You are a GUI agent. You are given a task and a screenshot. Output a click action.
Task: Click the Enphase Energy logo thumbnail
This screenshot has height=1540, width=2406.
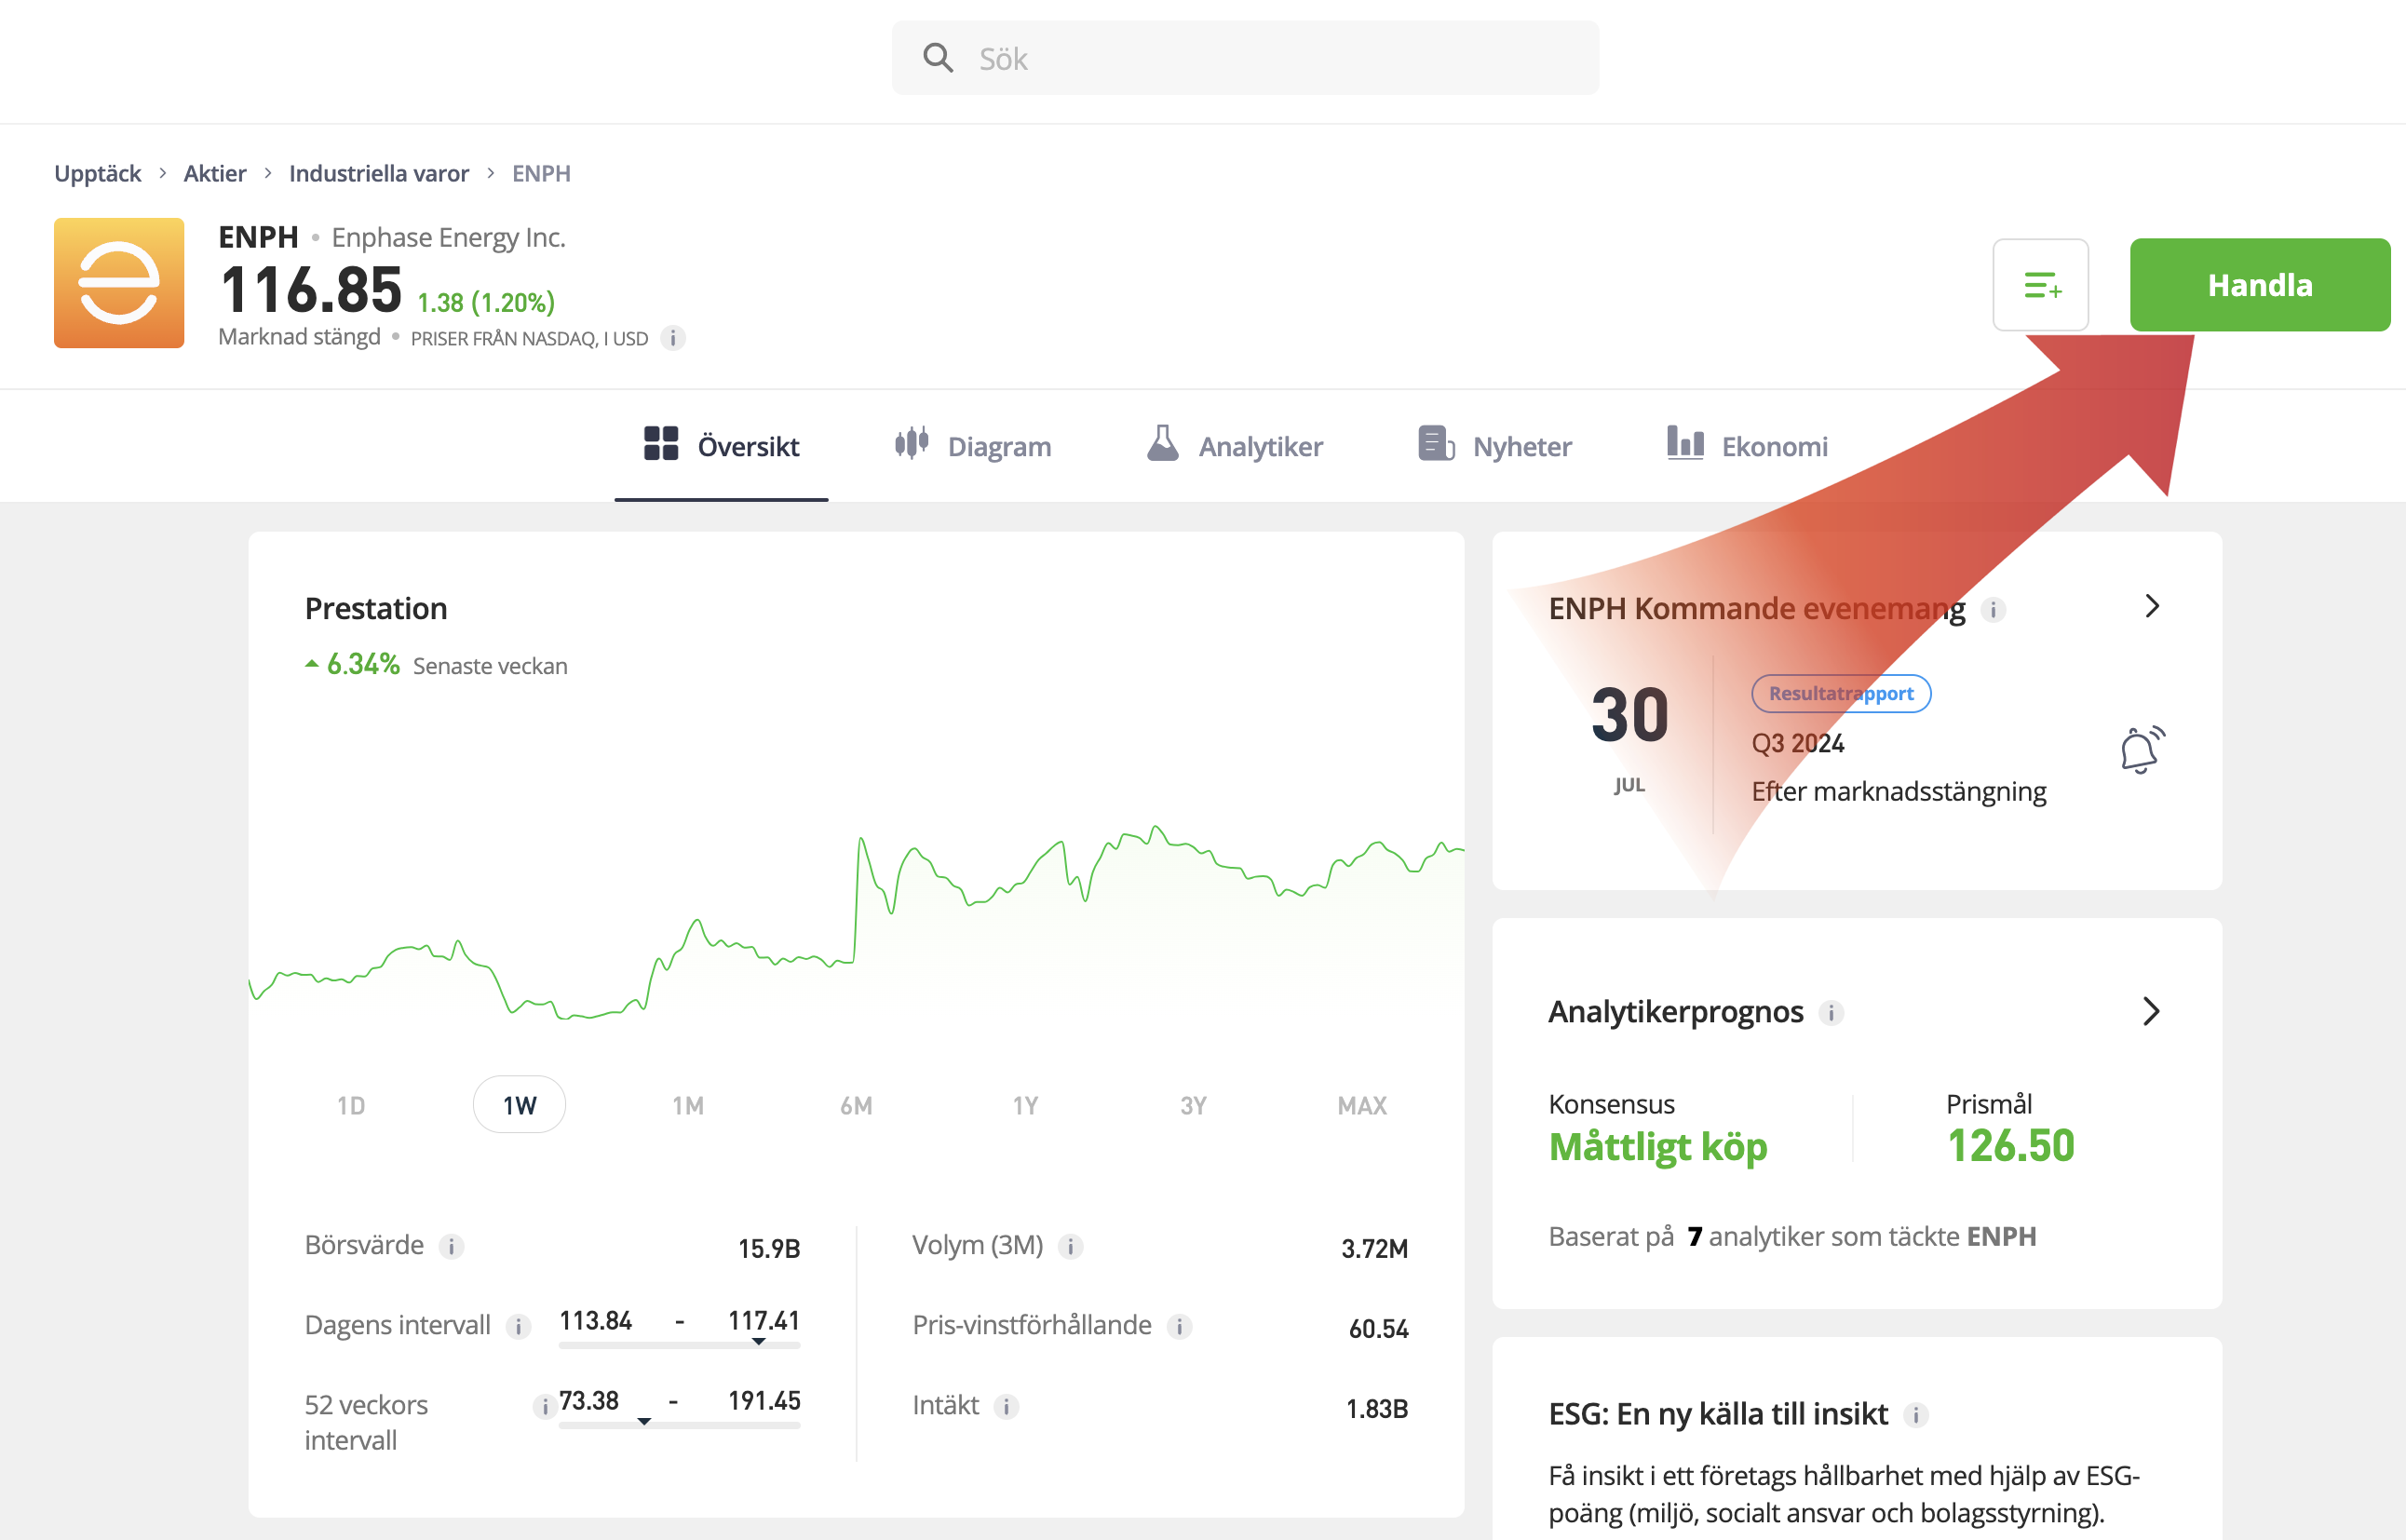pos(119,283)
